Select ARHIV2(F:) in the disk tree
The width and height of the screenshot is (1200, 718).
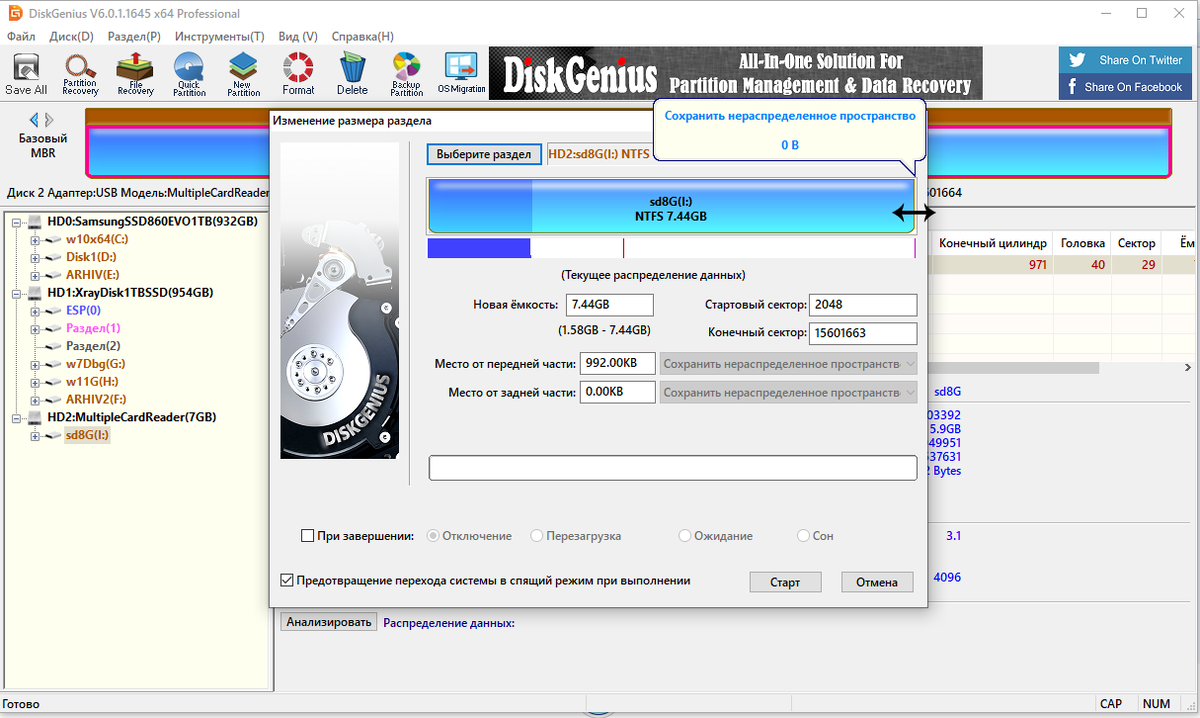pyautogui.click(x=96, y=399)
